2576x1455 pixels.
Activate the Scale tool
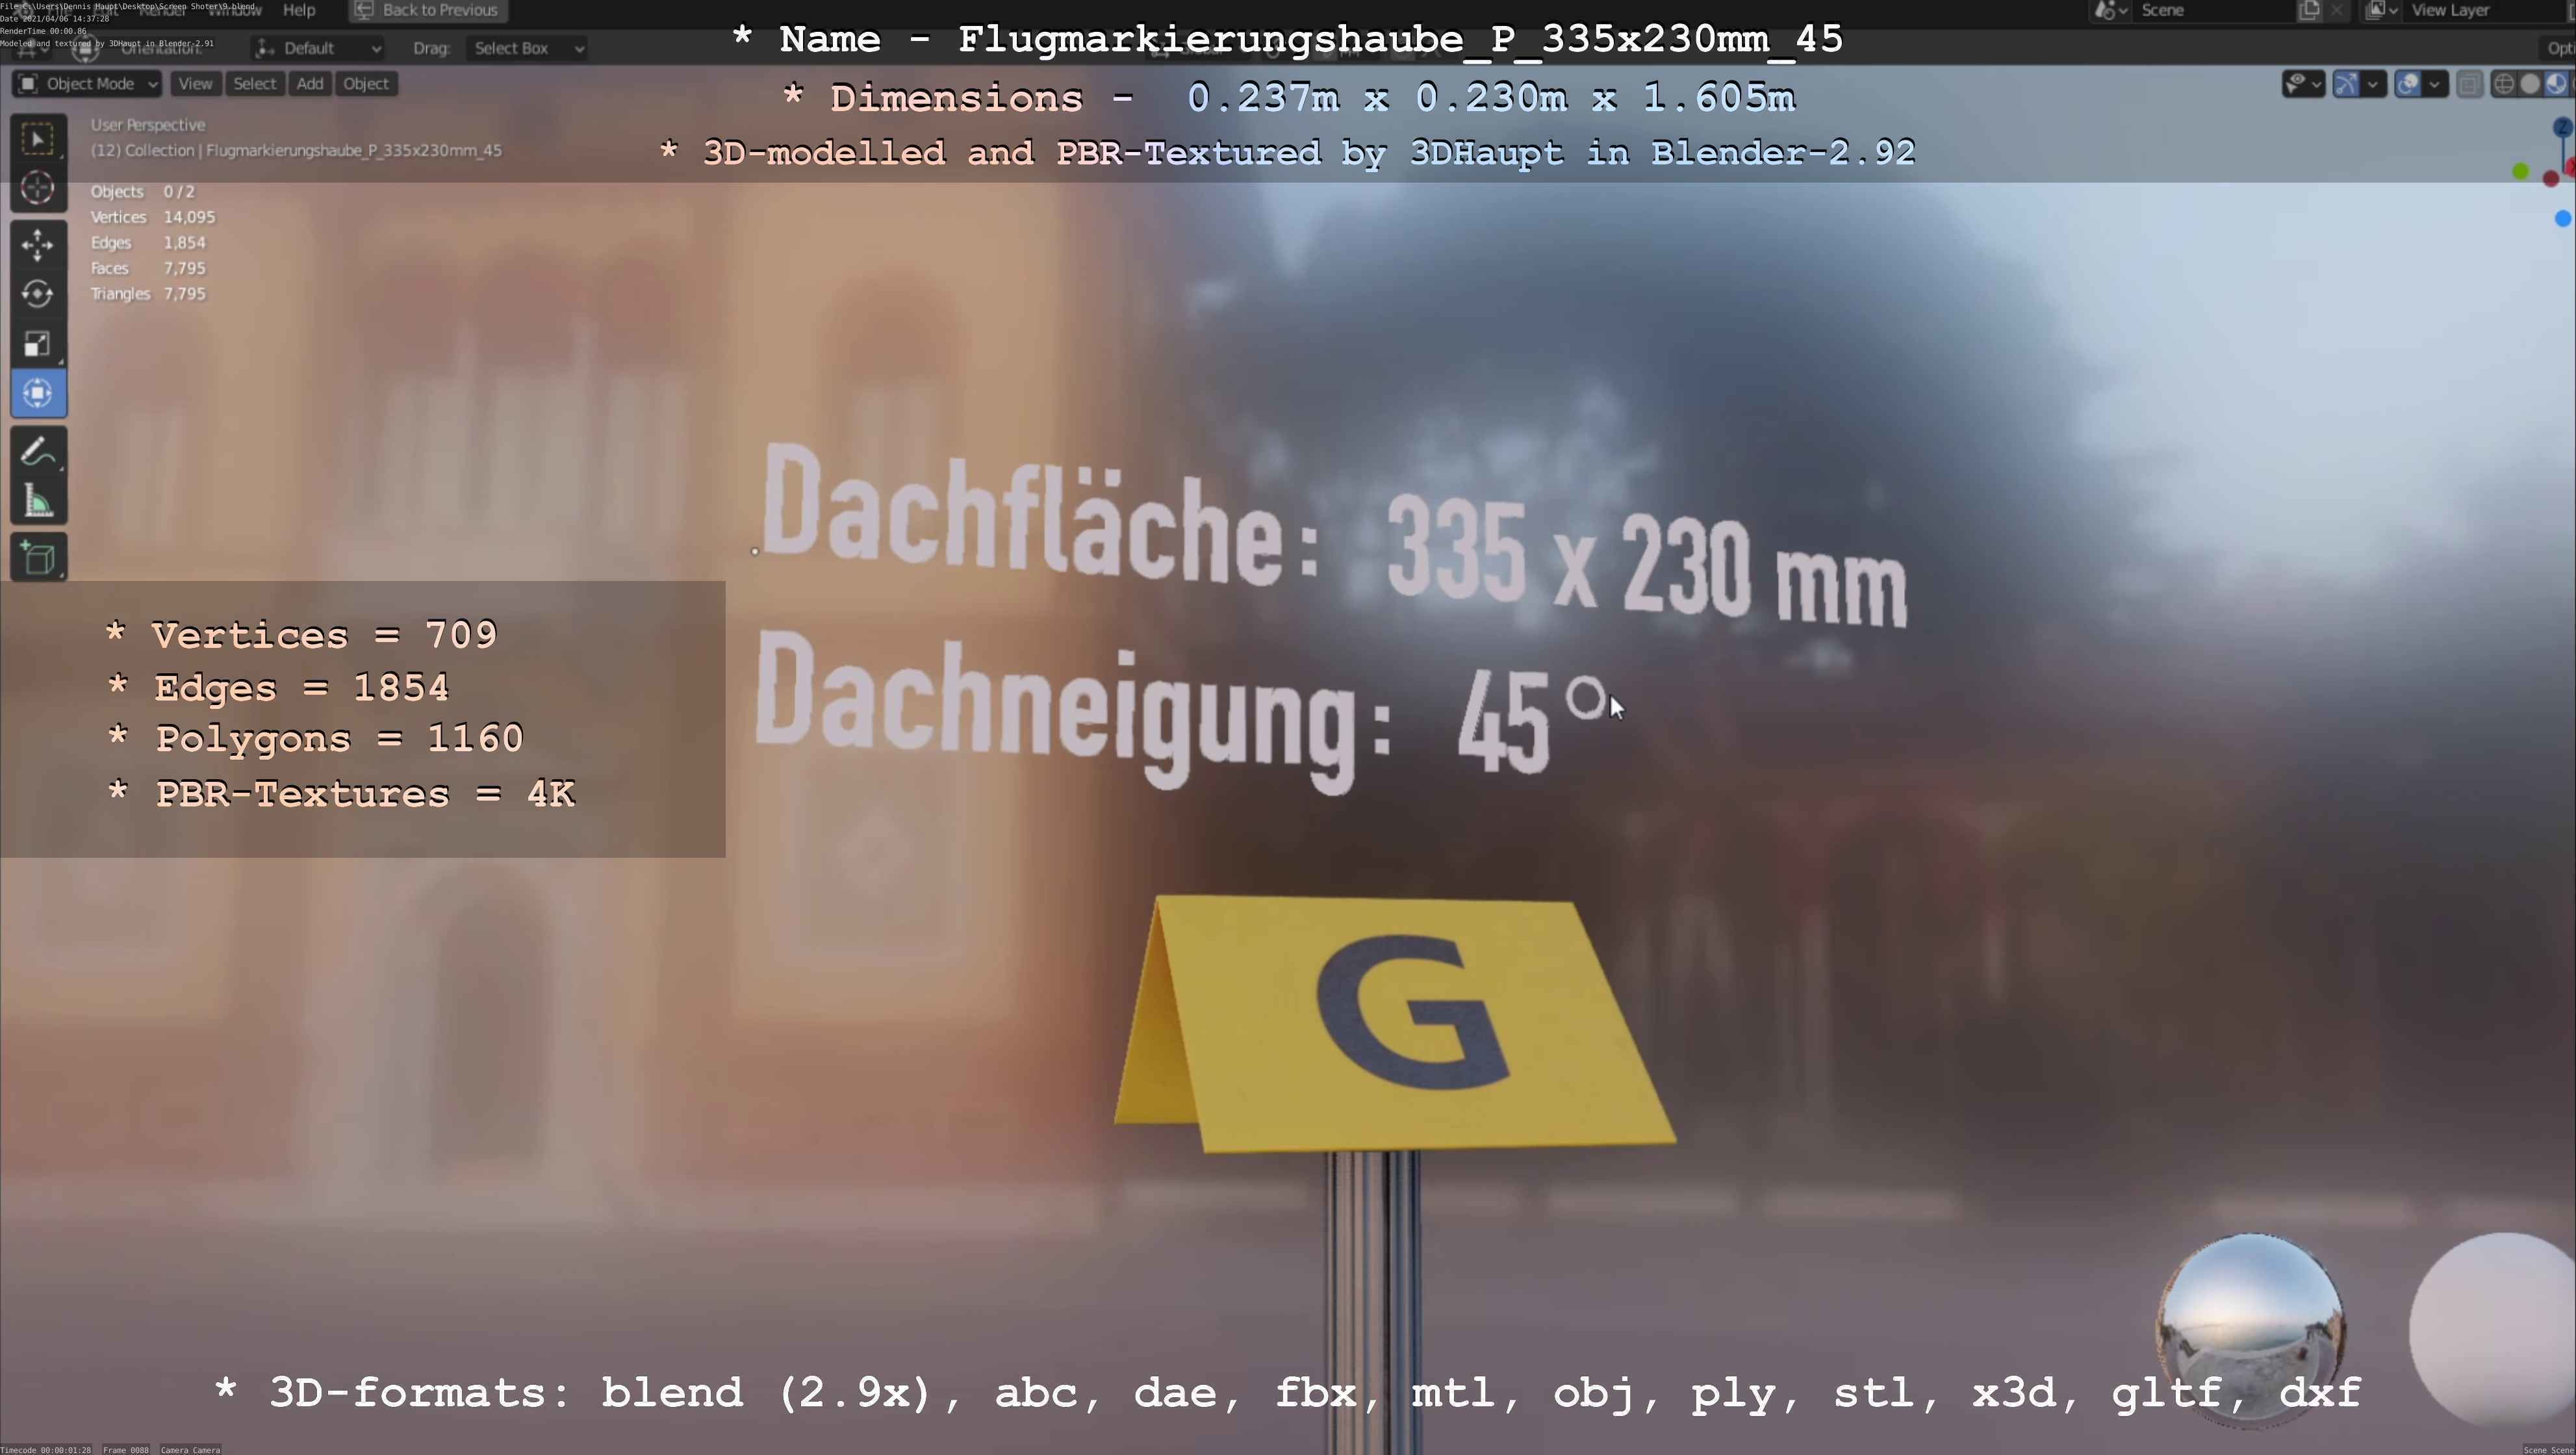38,344
